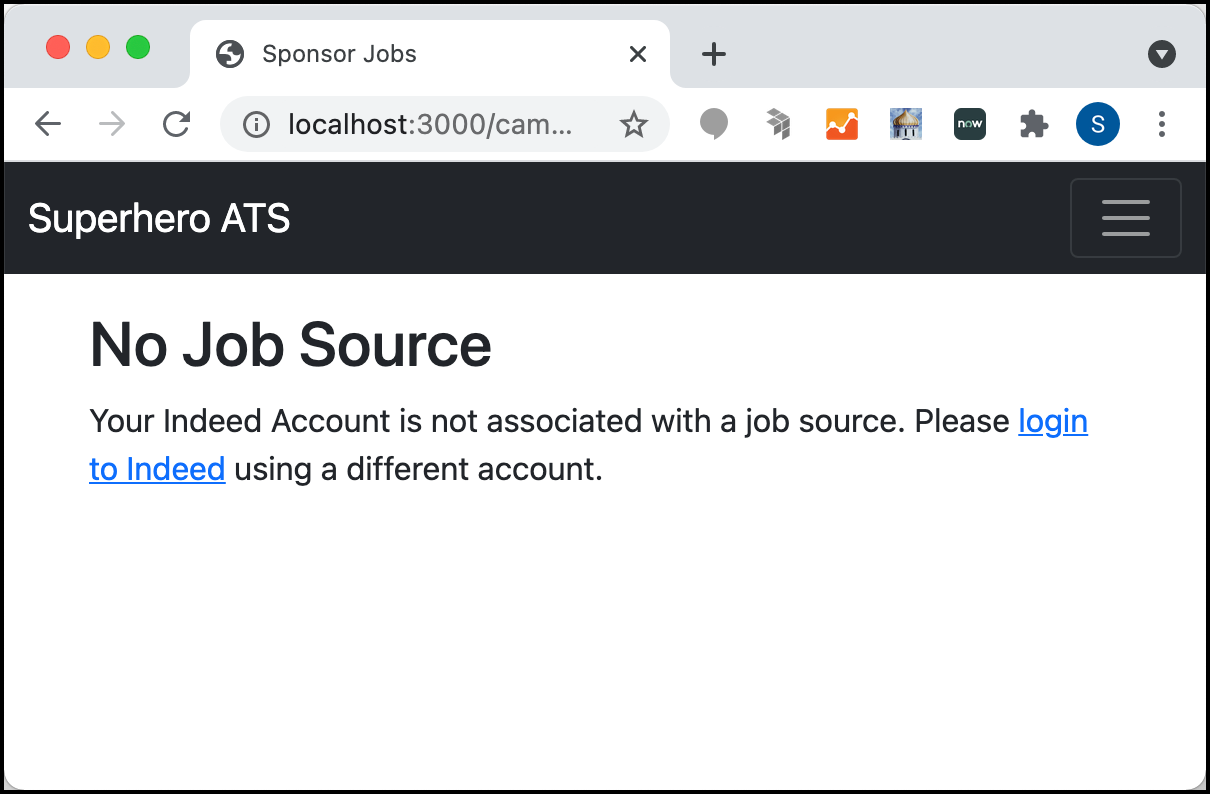Image resolution: width=1210 pixels, height=794 pixels.
Task: Open the 'now' ServiceNow extension icon
Action: point(970,124)
